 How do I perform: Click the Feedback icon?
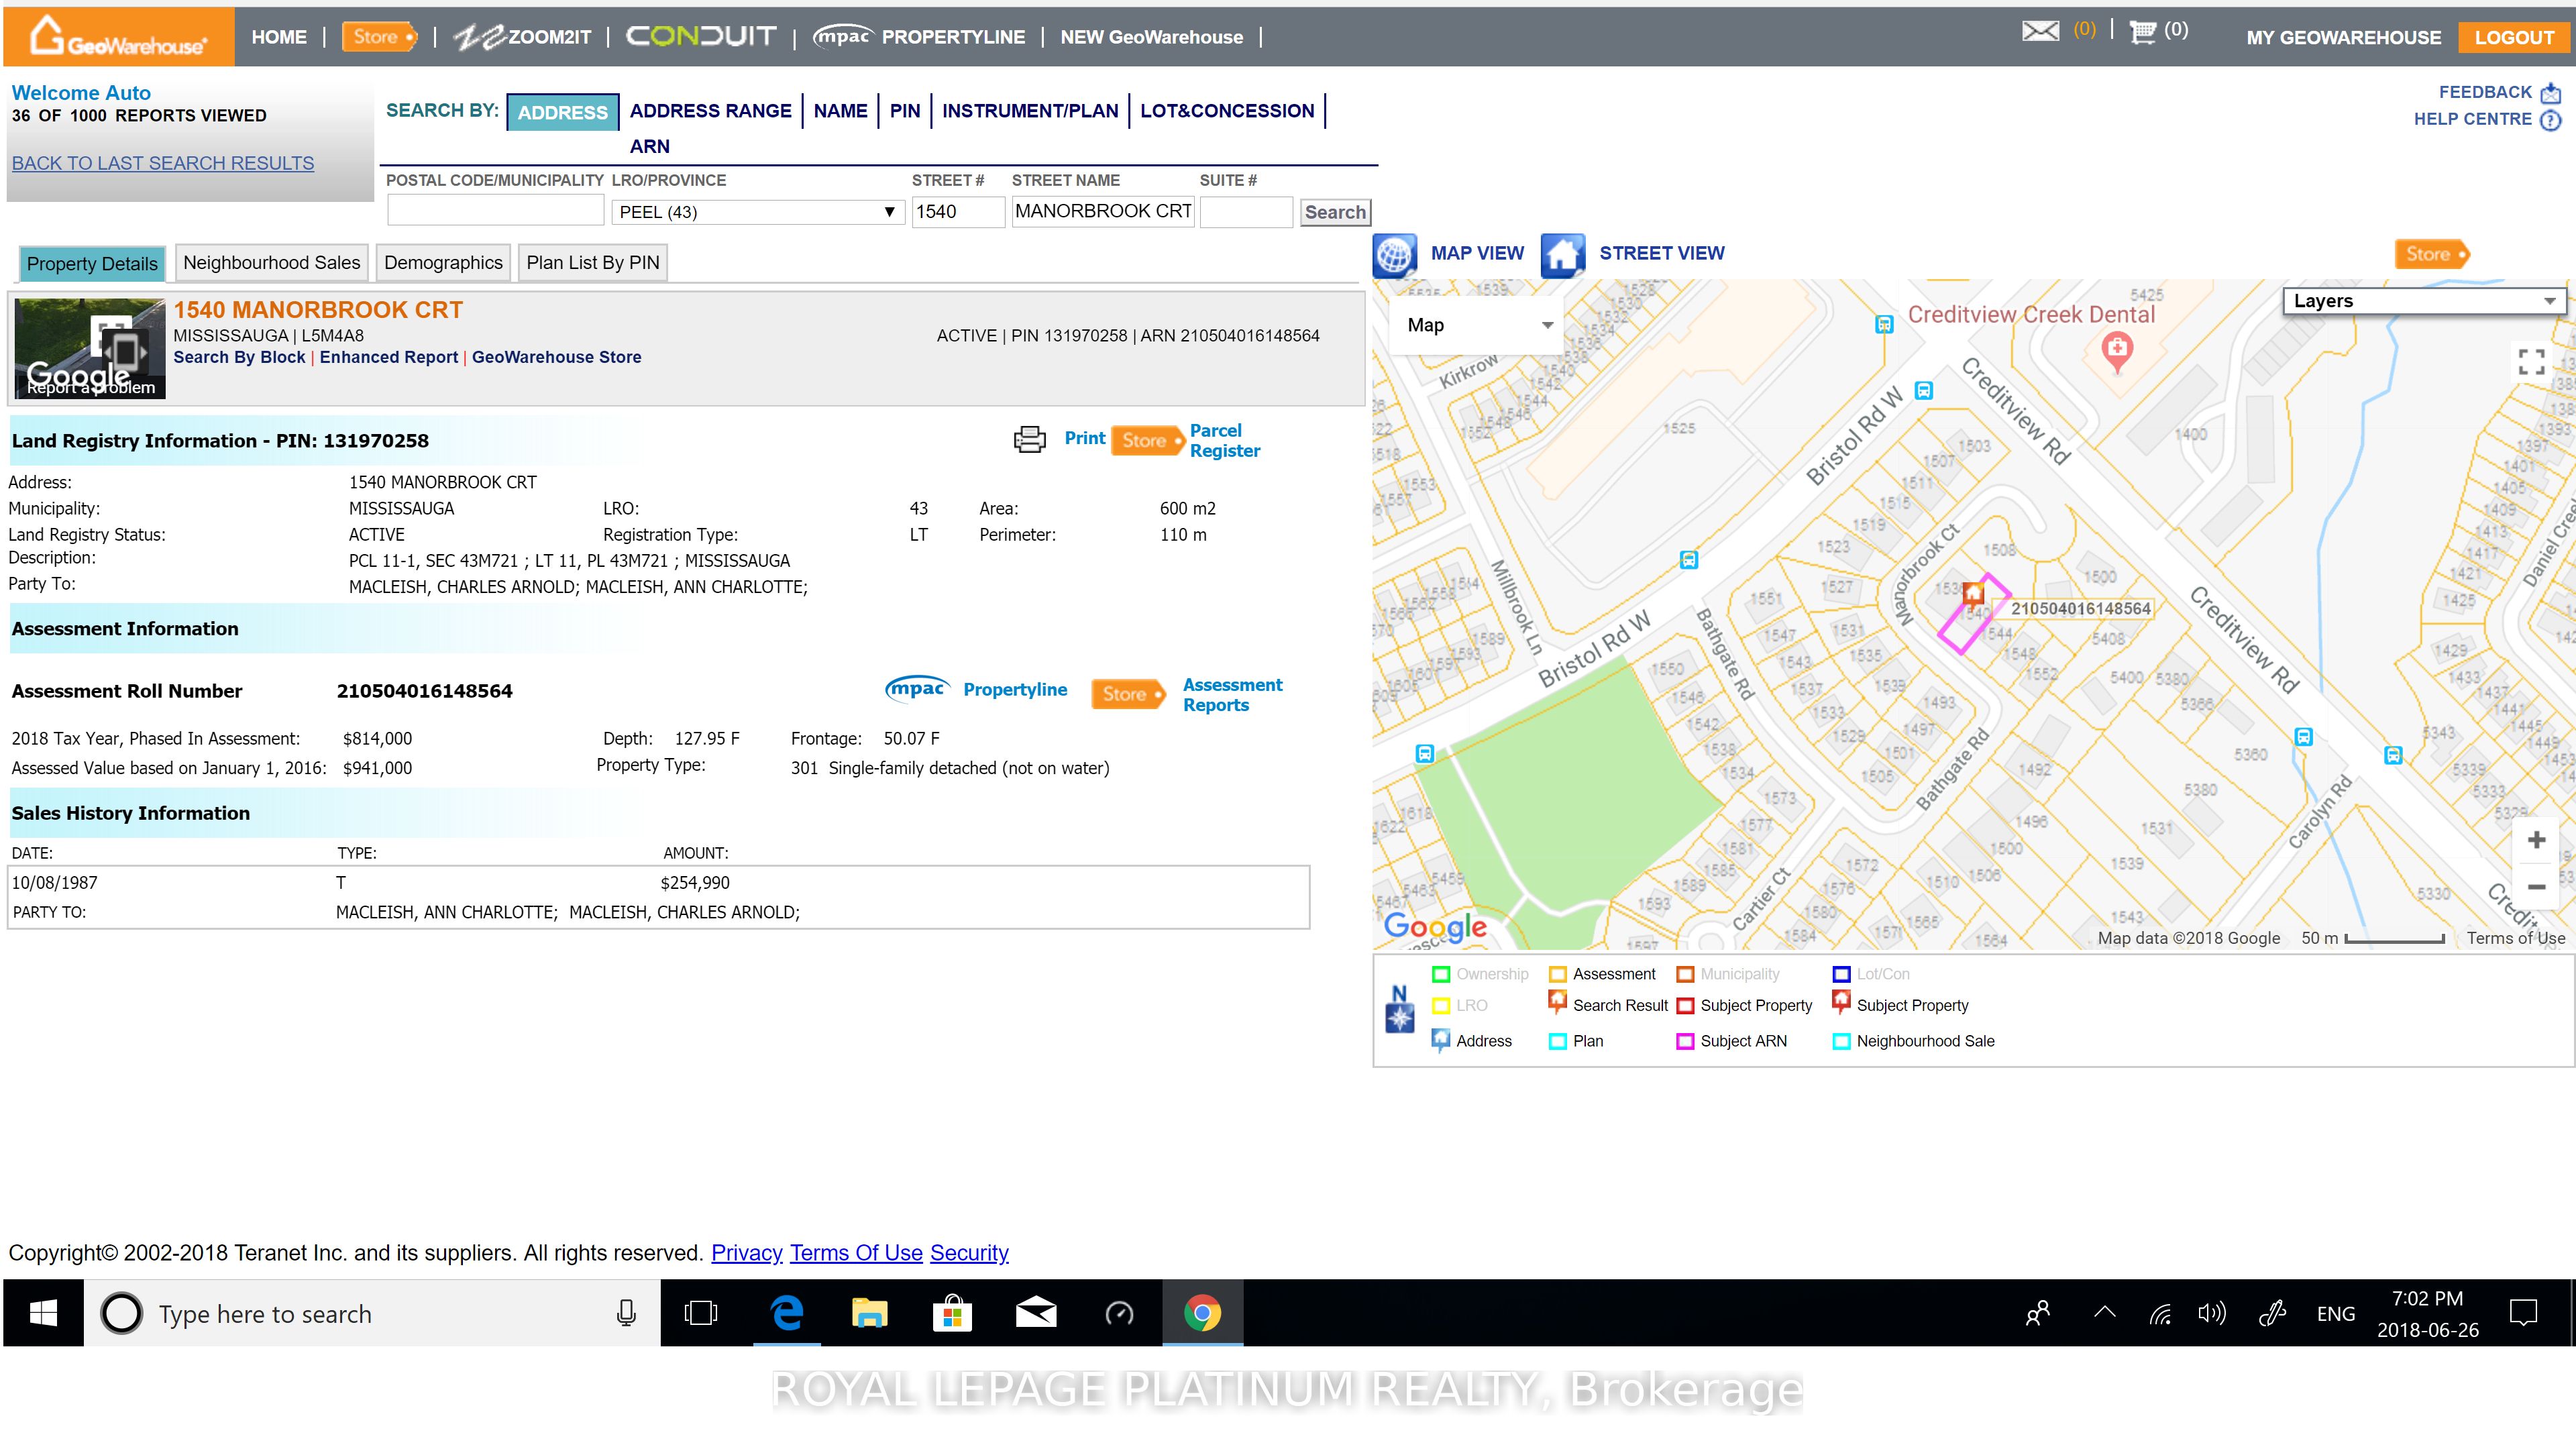2551,93
